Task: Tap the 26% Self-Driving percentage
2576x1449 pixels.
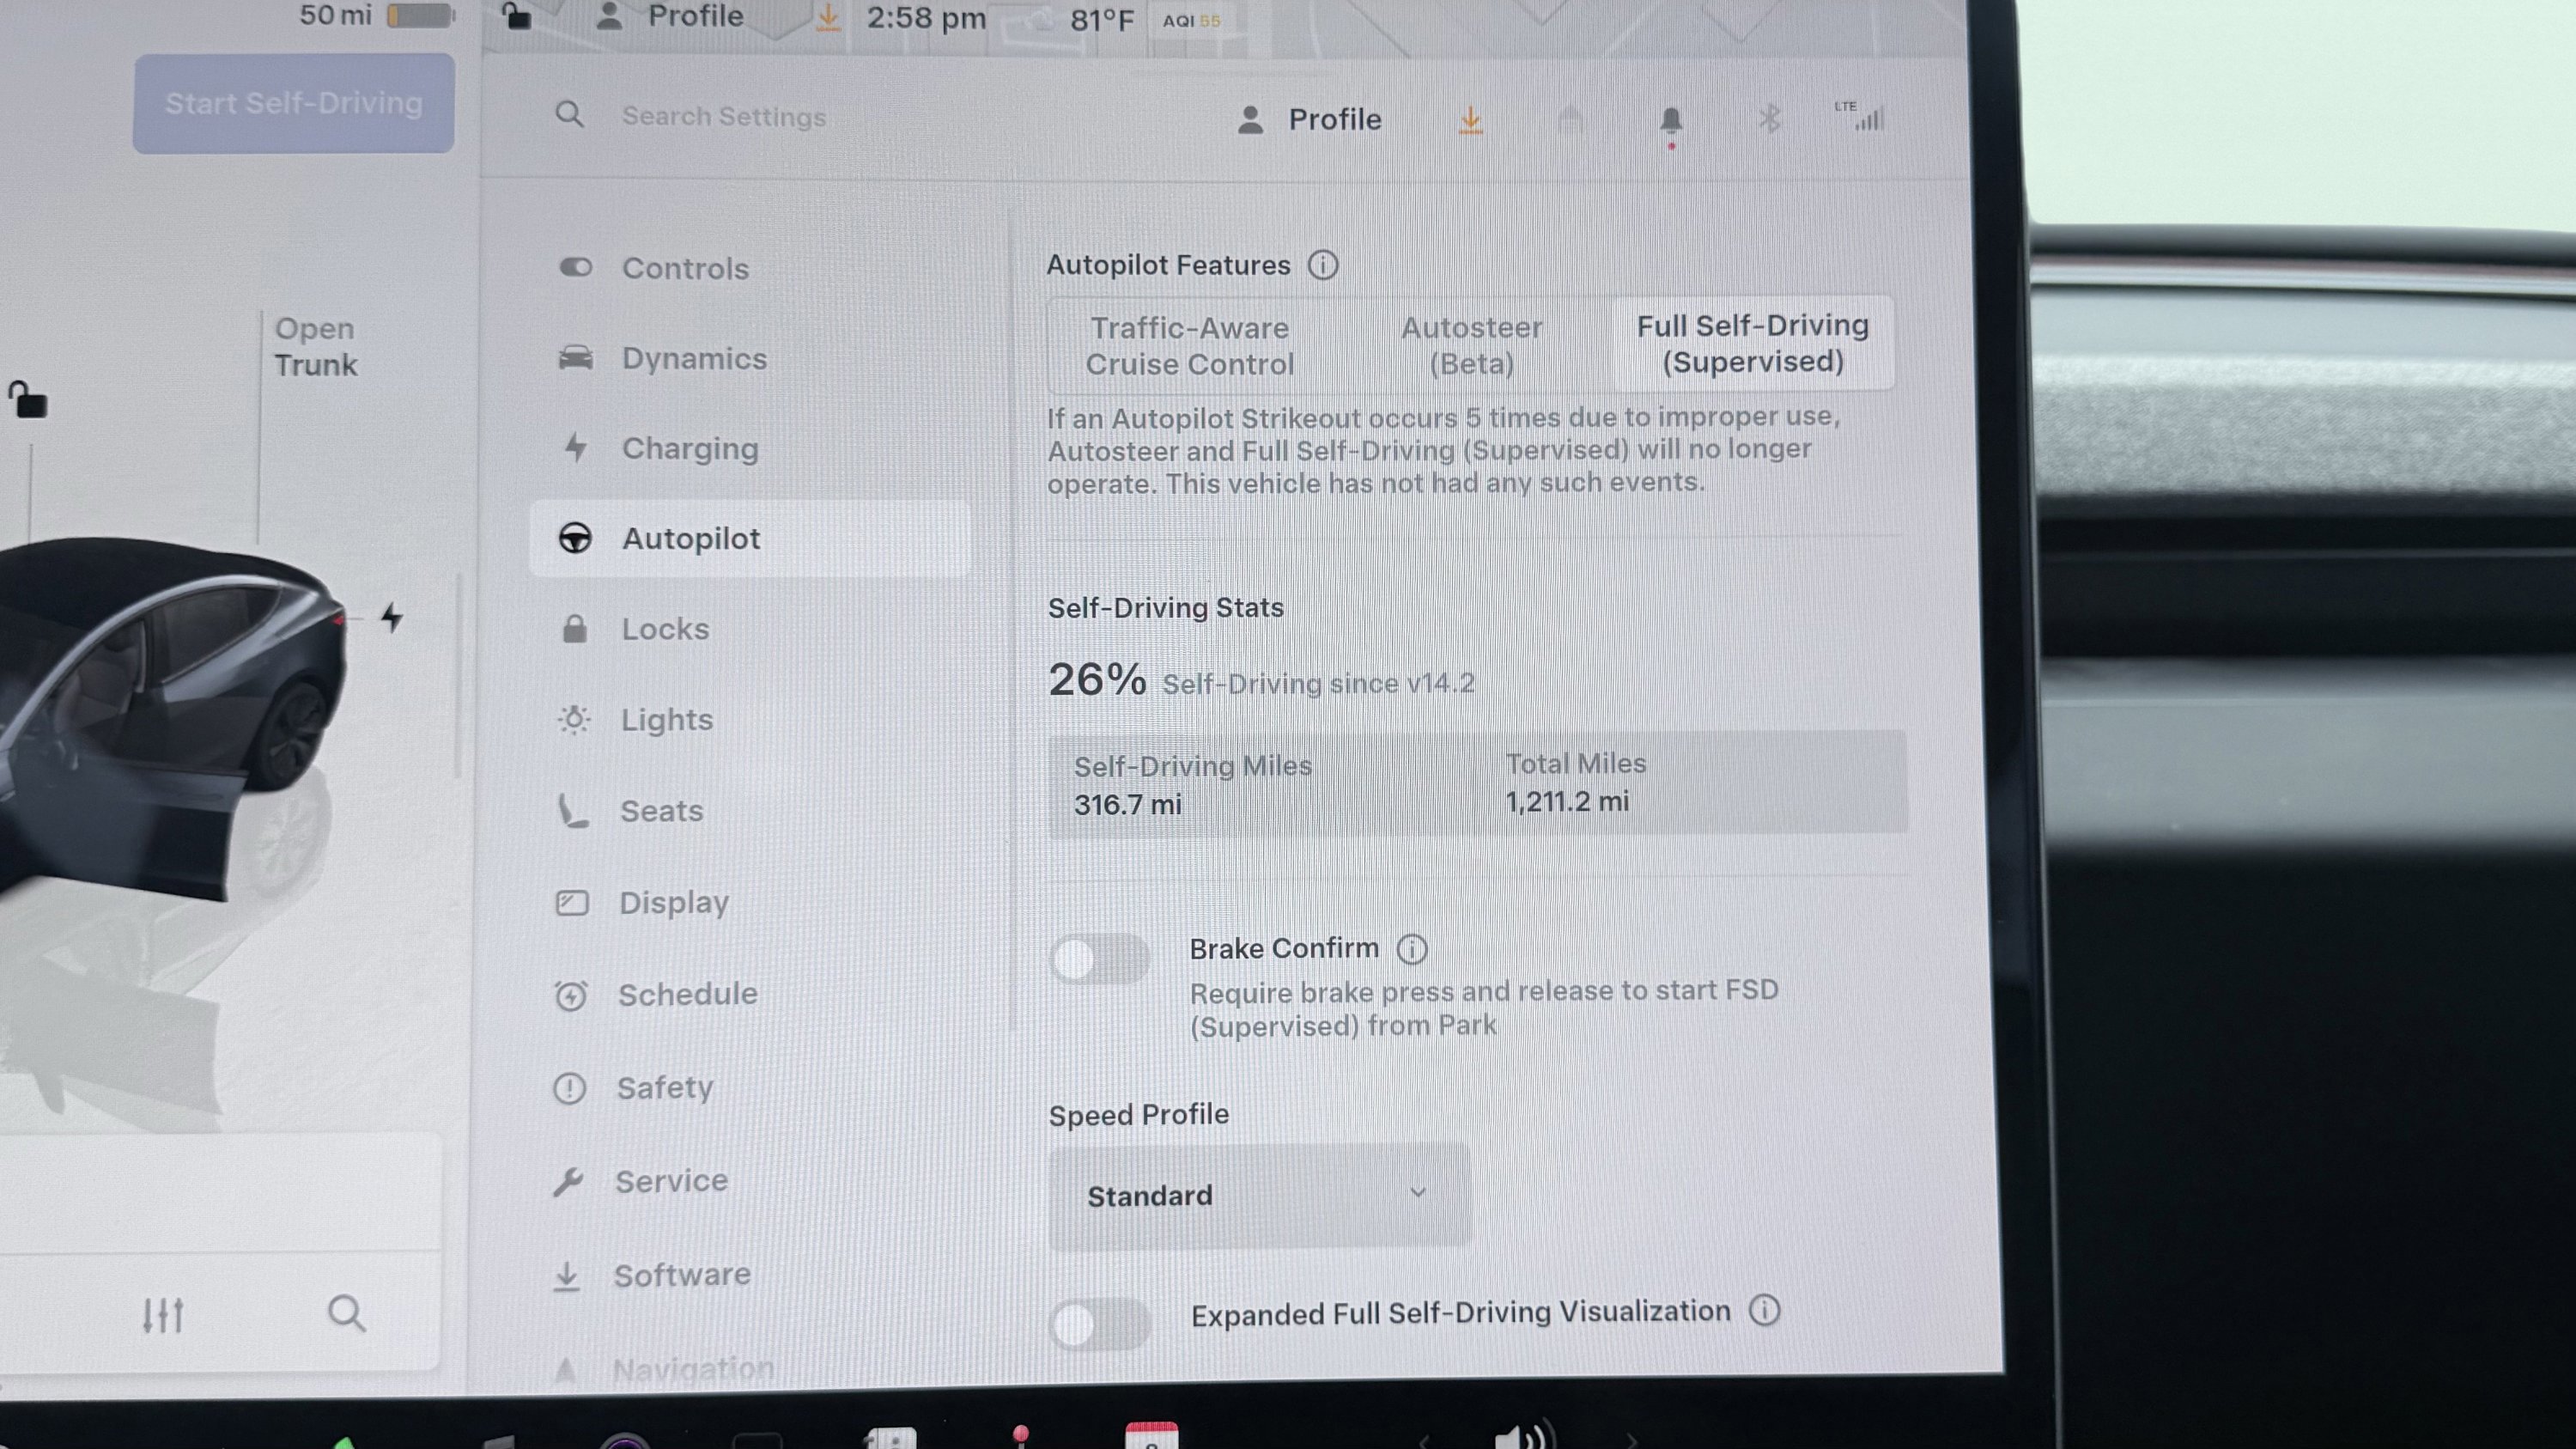Action: click(1097, 680)
